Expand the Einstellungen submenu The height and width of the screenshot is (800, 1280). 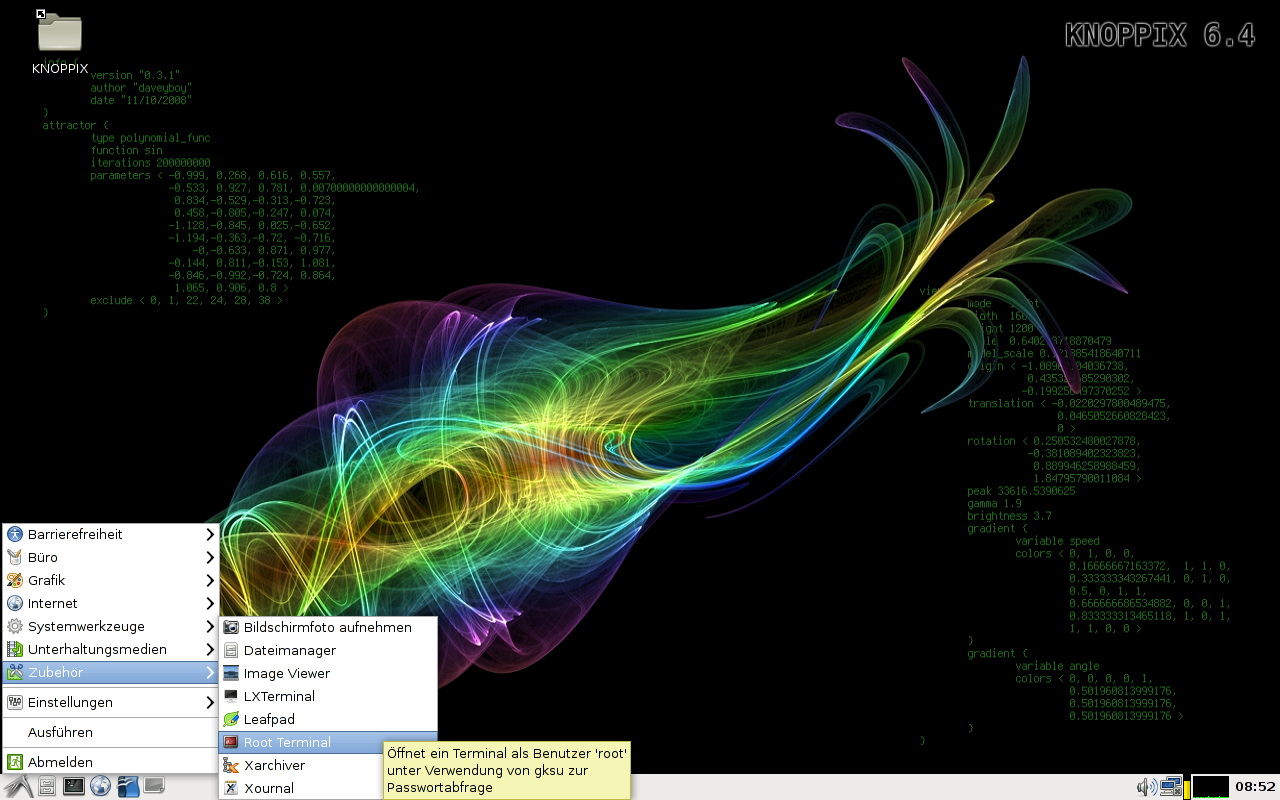[110, 702]
